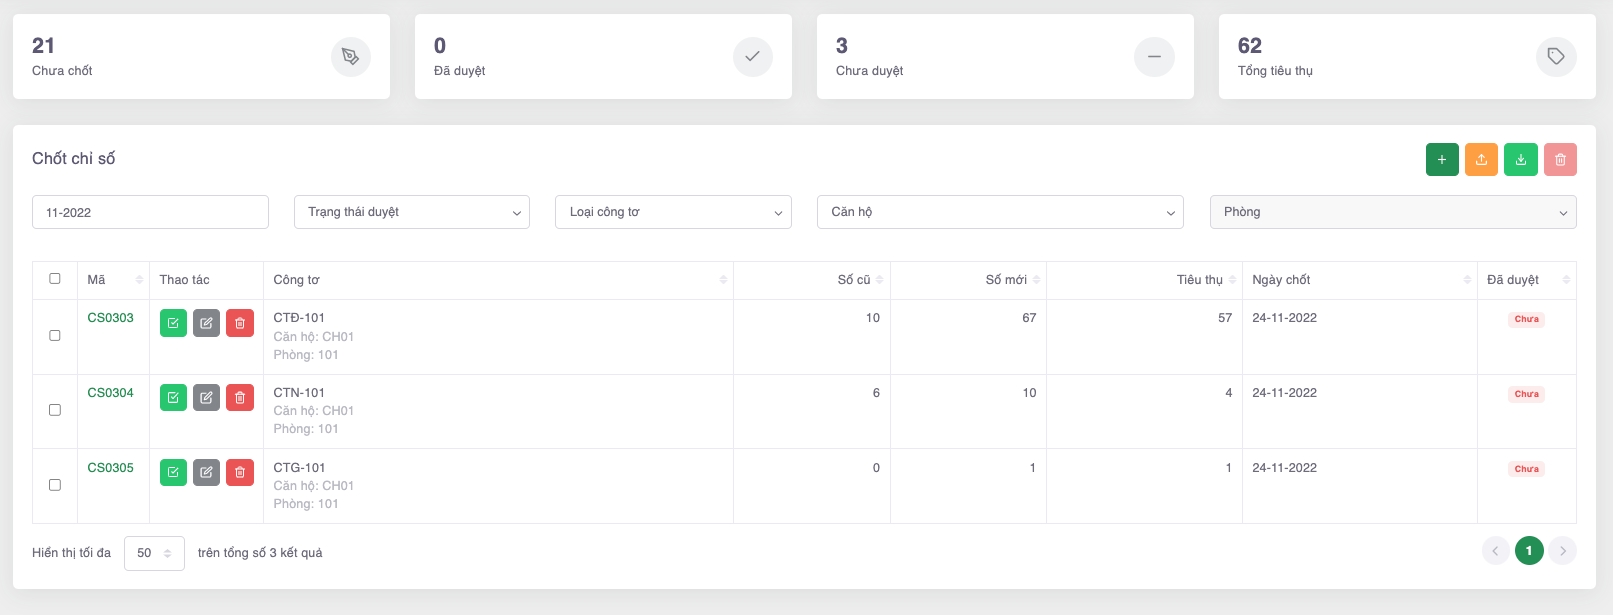Delete reading CS0305 with red trash icon
This screenshot has width=1613, height=615.
pos(240,472)
